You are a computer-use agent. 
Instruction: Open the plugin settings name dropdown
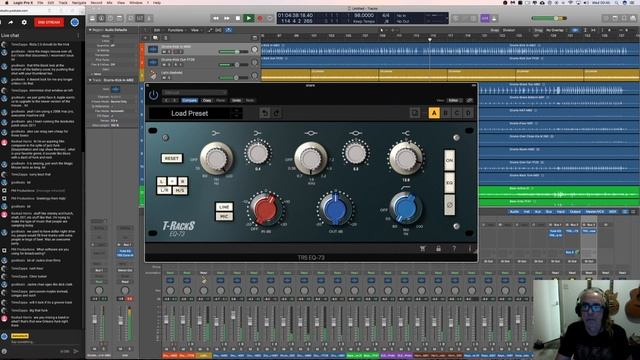[x=194, y=92]
